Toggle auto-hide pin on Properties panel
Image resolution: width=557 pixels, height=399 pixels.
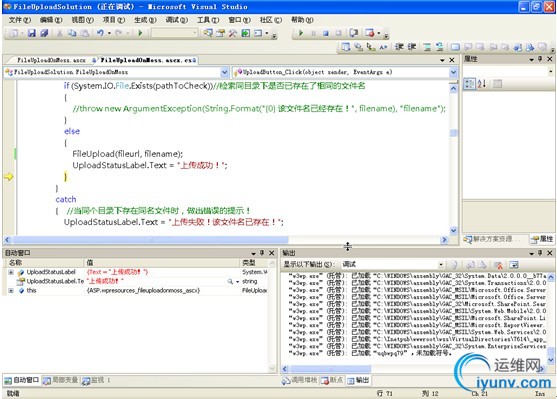tap(540, 59)
